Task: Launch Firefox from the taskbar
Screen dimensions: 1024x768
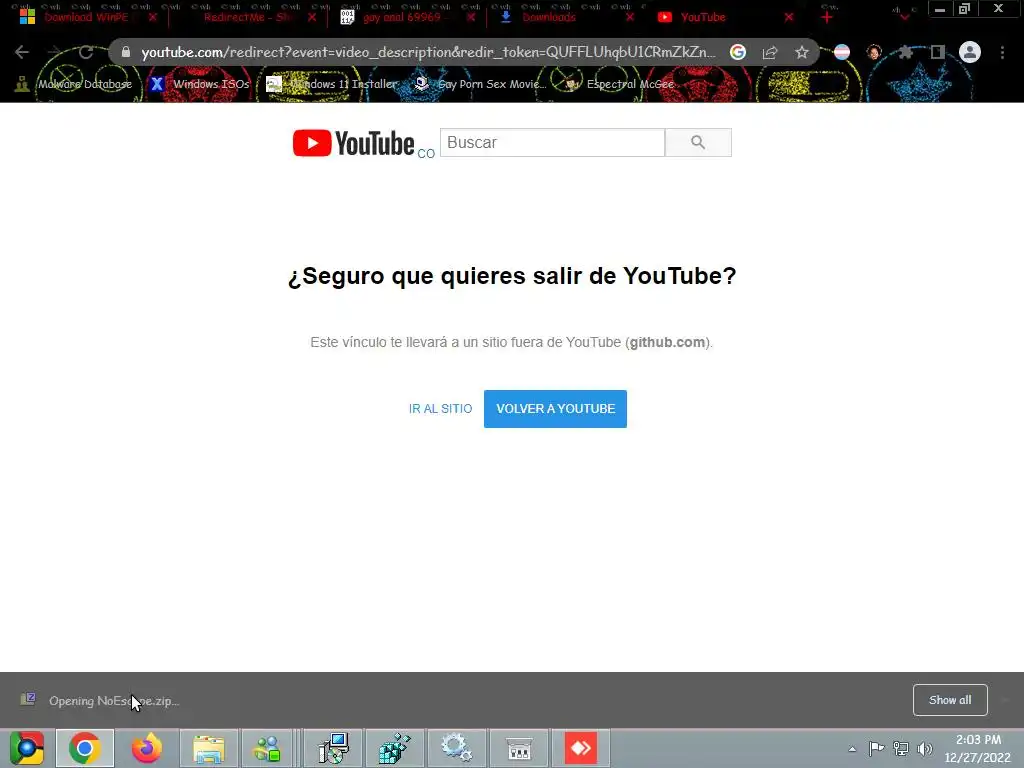Action: coord(146,748)
